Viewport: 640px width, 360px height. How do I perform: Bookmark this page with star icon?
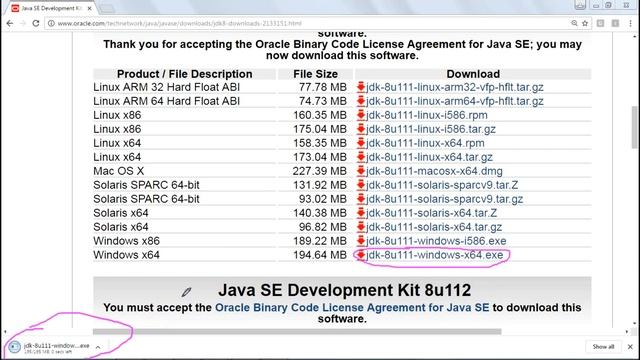click(585, 23)
